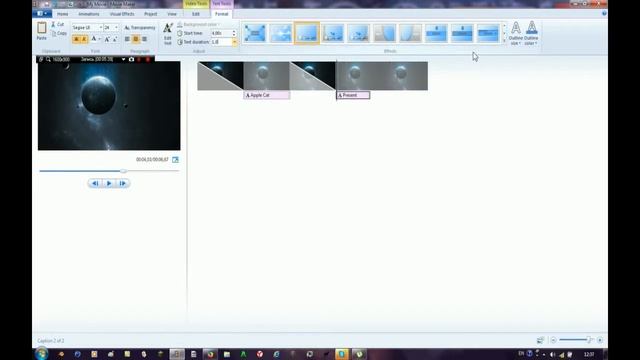Change thumbnail size icon in status bar
The image size is (640, 360).
[x=540, y=340]
